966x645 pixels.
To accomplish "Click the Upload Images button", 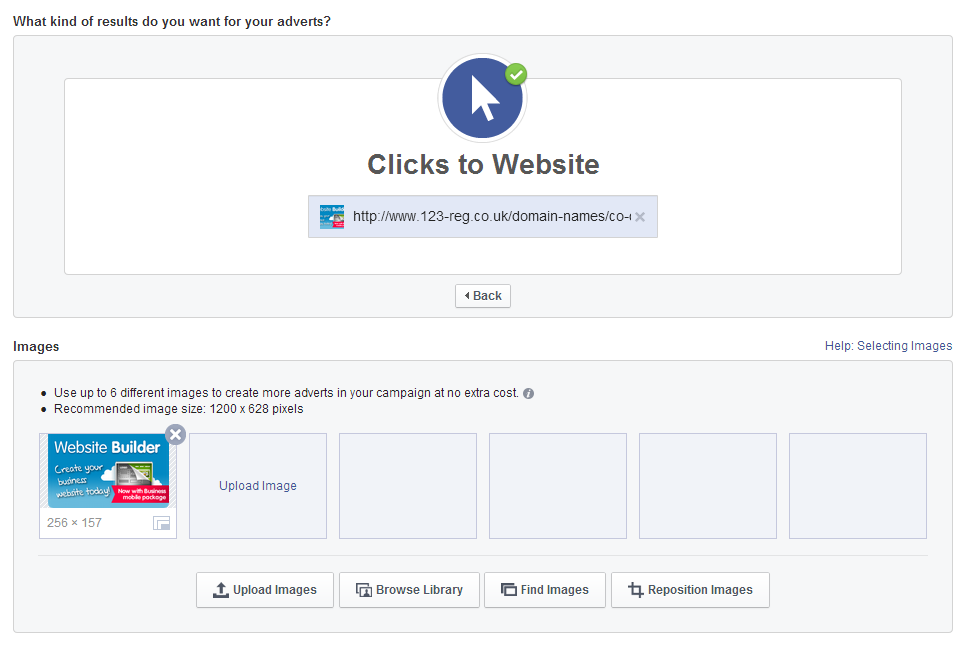I will 265,590.
